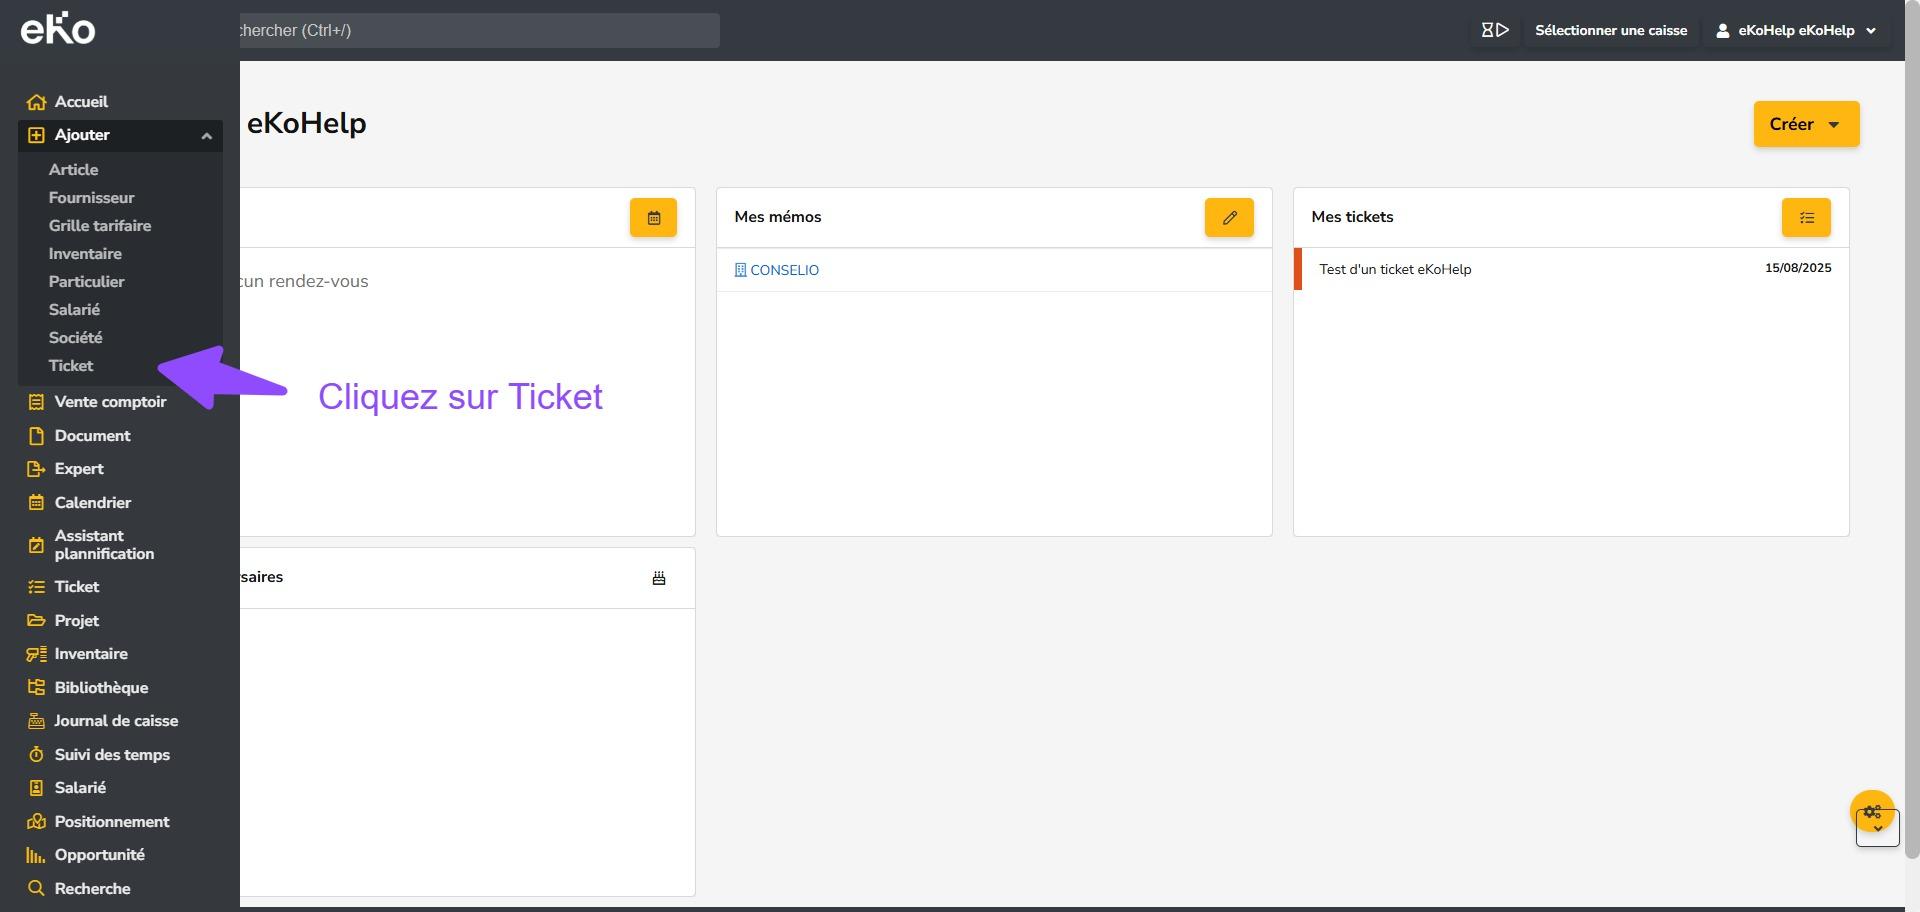
Task: Click the Accueil home icon in sidebar
Action: coord(37,102)
